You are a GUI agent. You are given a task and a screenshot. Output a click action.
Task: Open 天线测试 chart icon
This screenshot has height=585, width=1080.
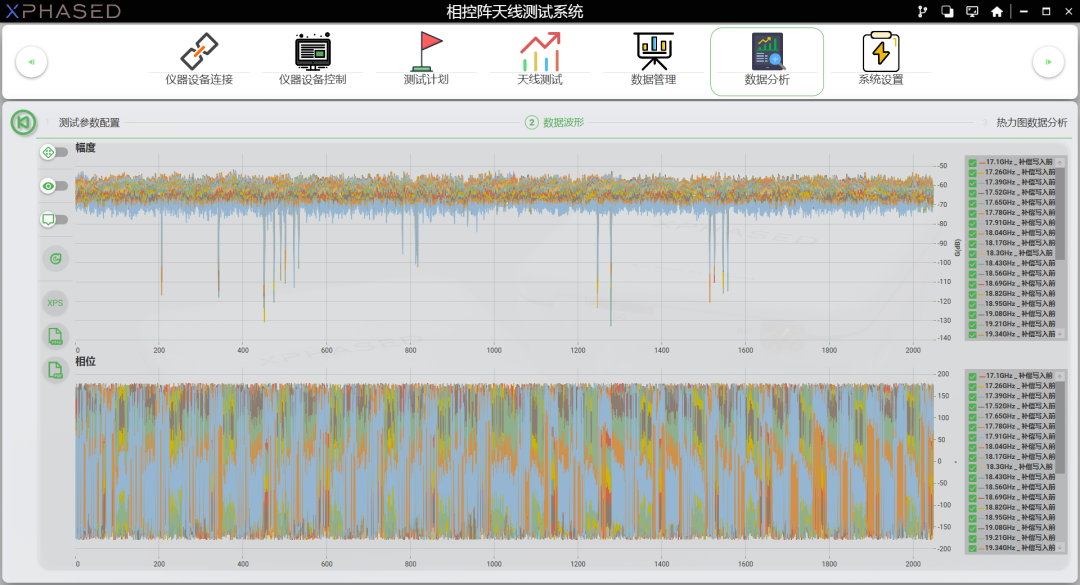click(x=540, y=52)
